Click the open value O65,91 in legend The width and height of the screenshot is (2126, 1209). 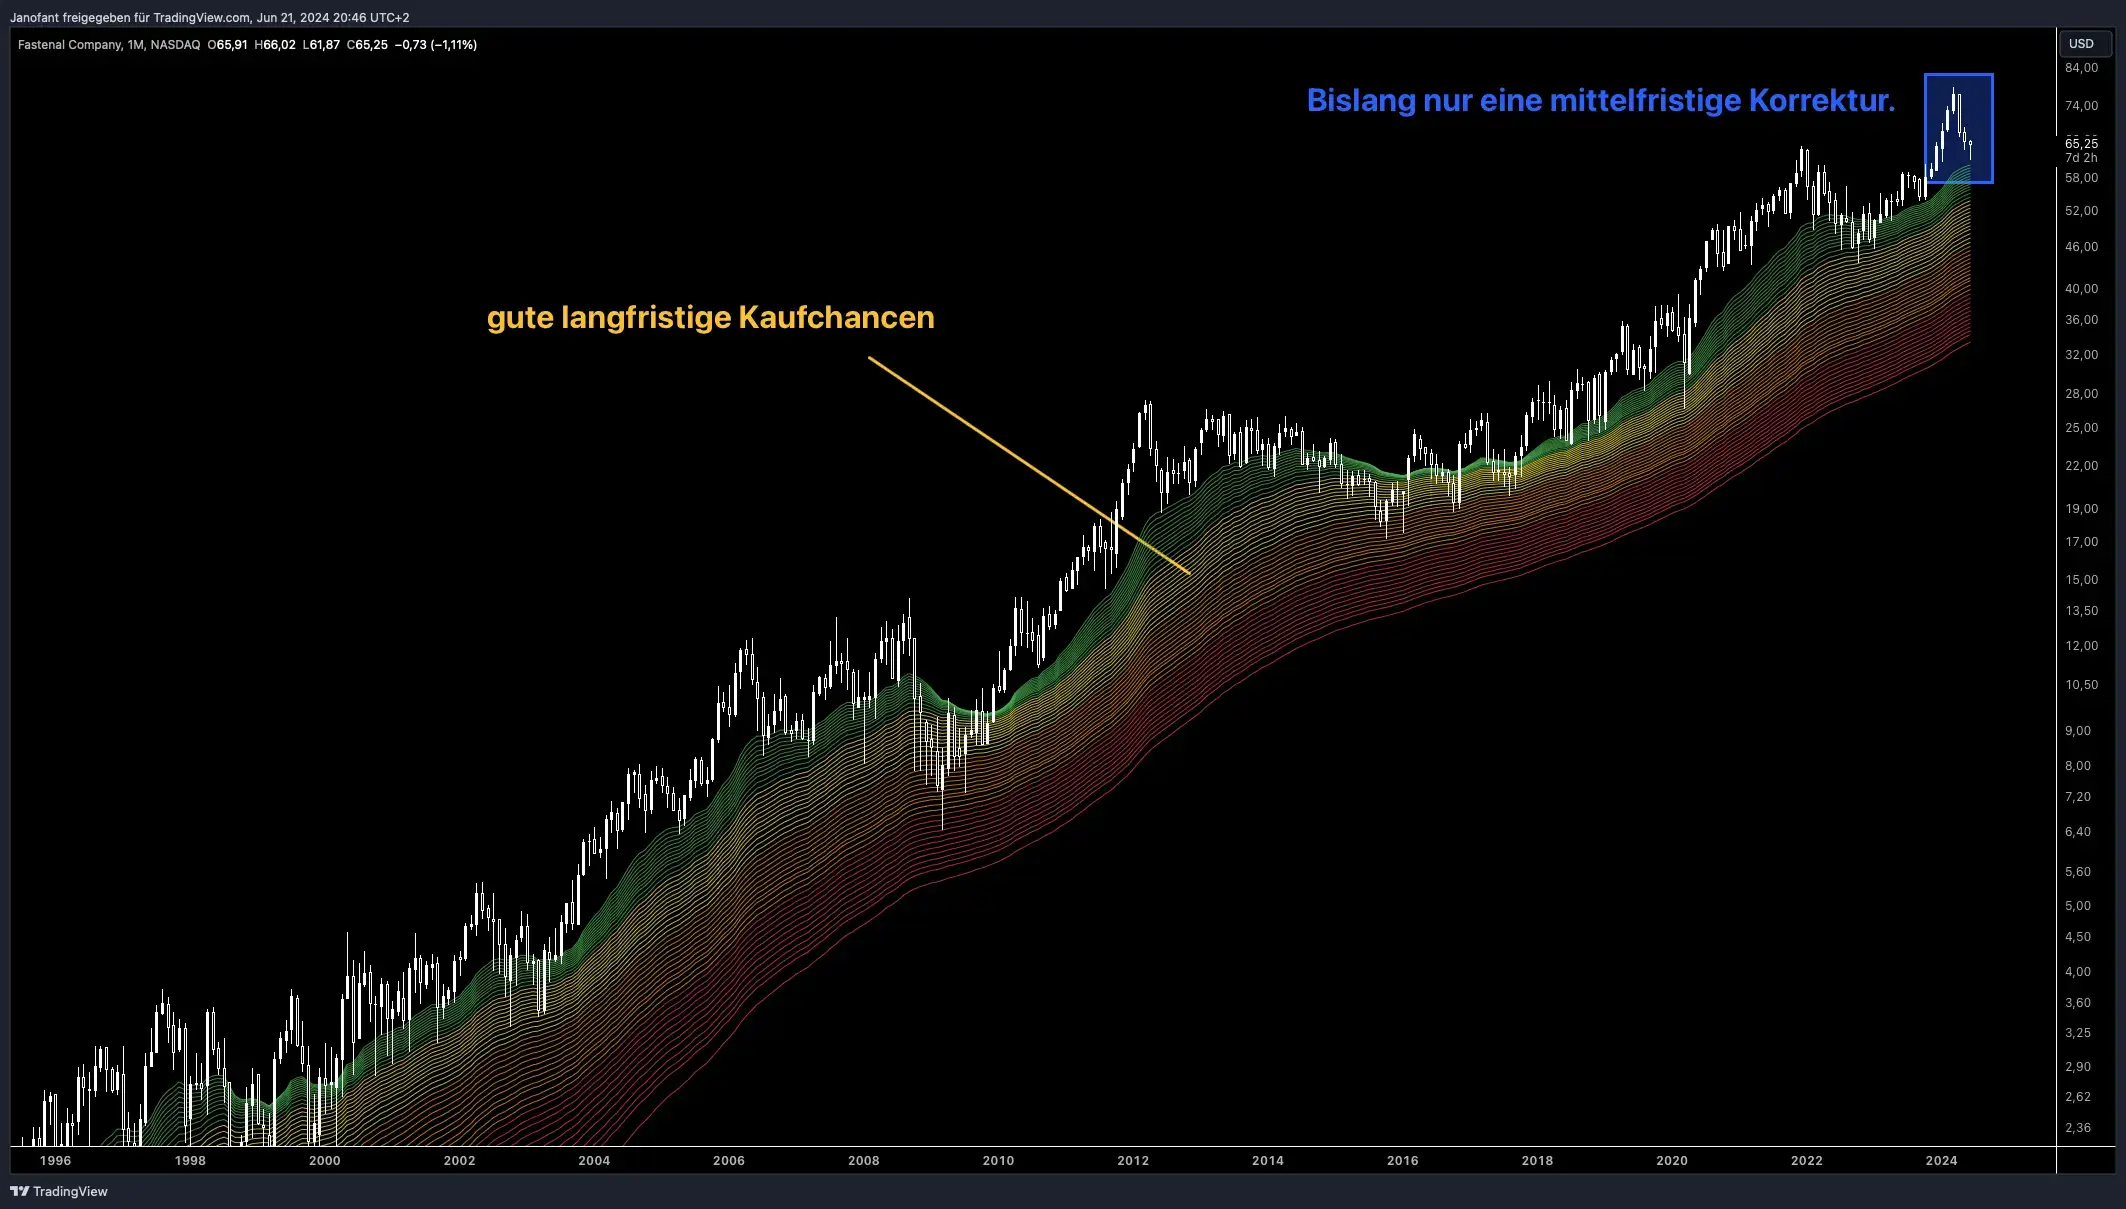click(x=228, y=45)
